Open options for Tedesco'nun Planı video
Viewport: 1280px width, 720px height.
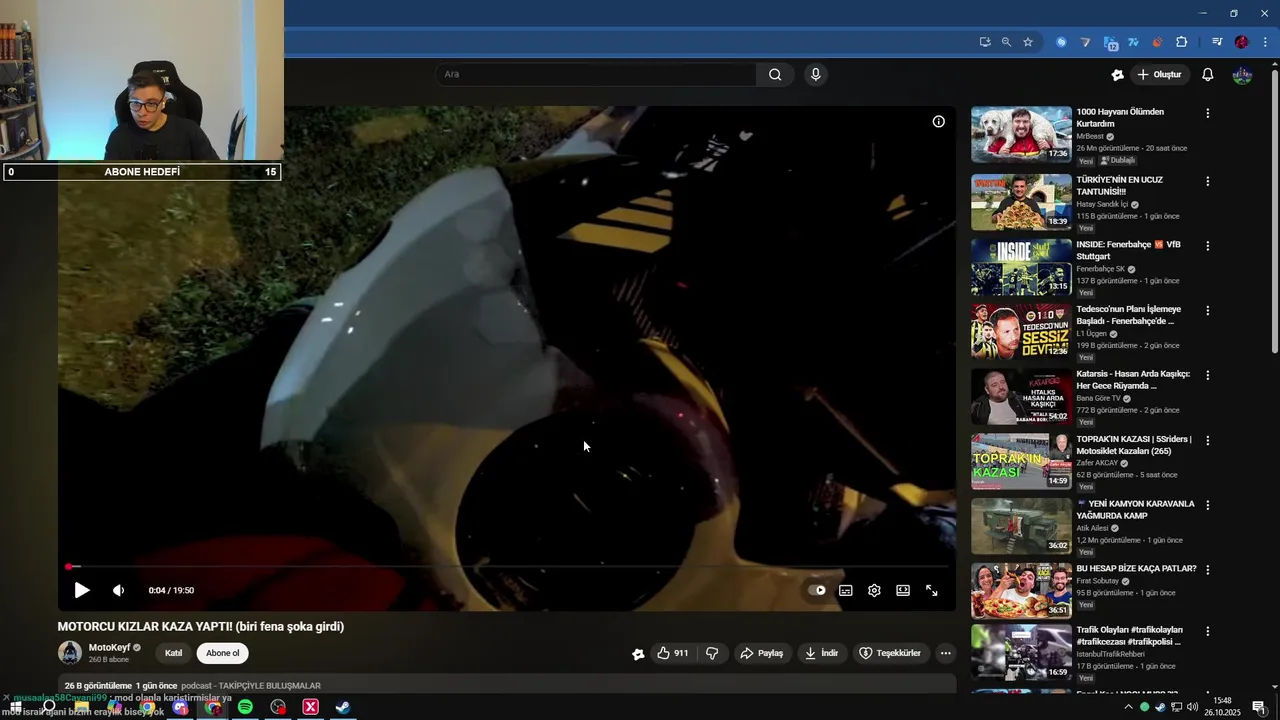[1207, 310]
